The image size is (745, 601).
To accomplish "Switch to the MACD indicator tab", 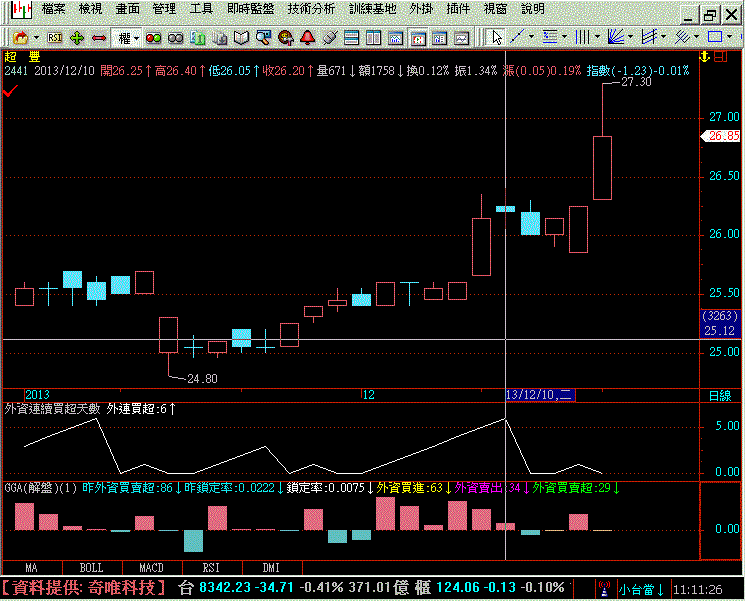I will (x=151, y=567).
